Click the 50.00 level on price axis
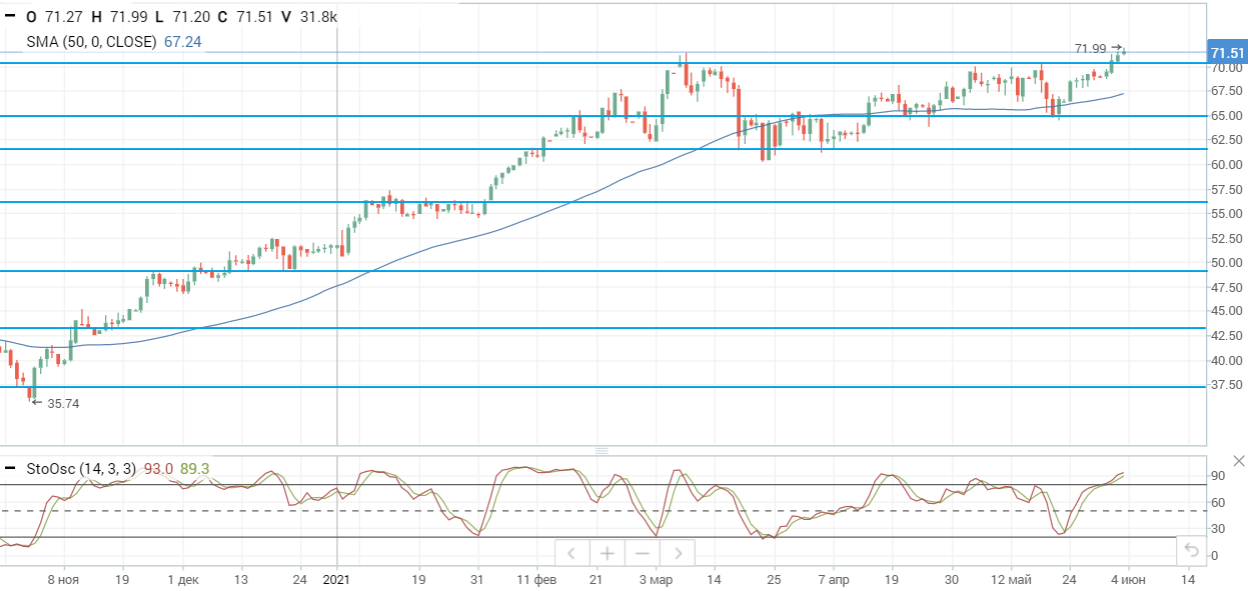Screen dimensions: 1248x591 click(x=1227, y=263)
